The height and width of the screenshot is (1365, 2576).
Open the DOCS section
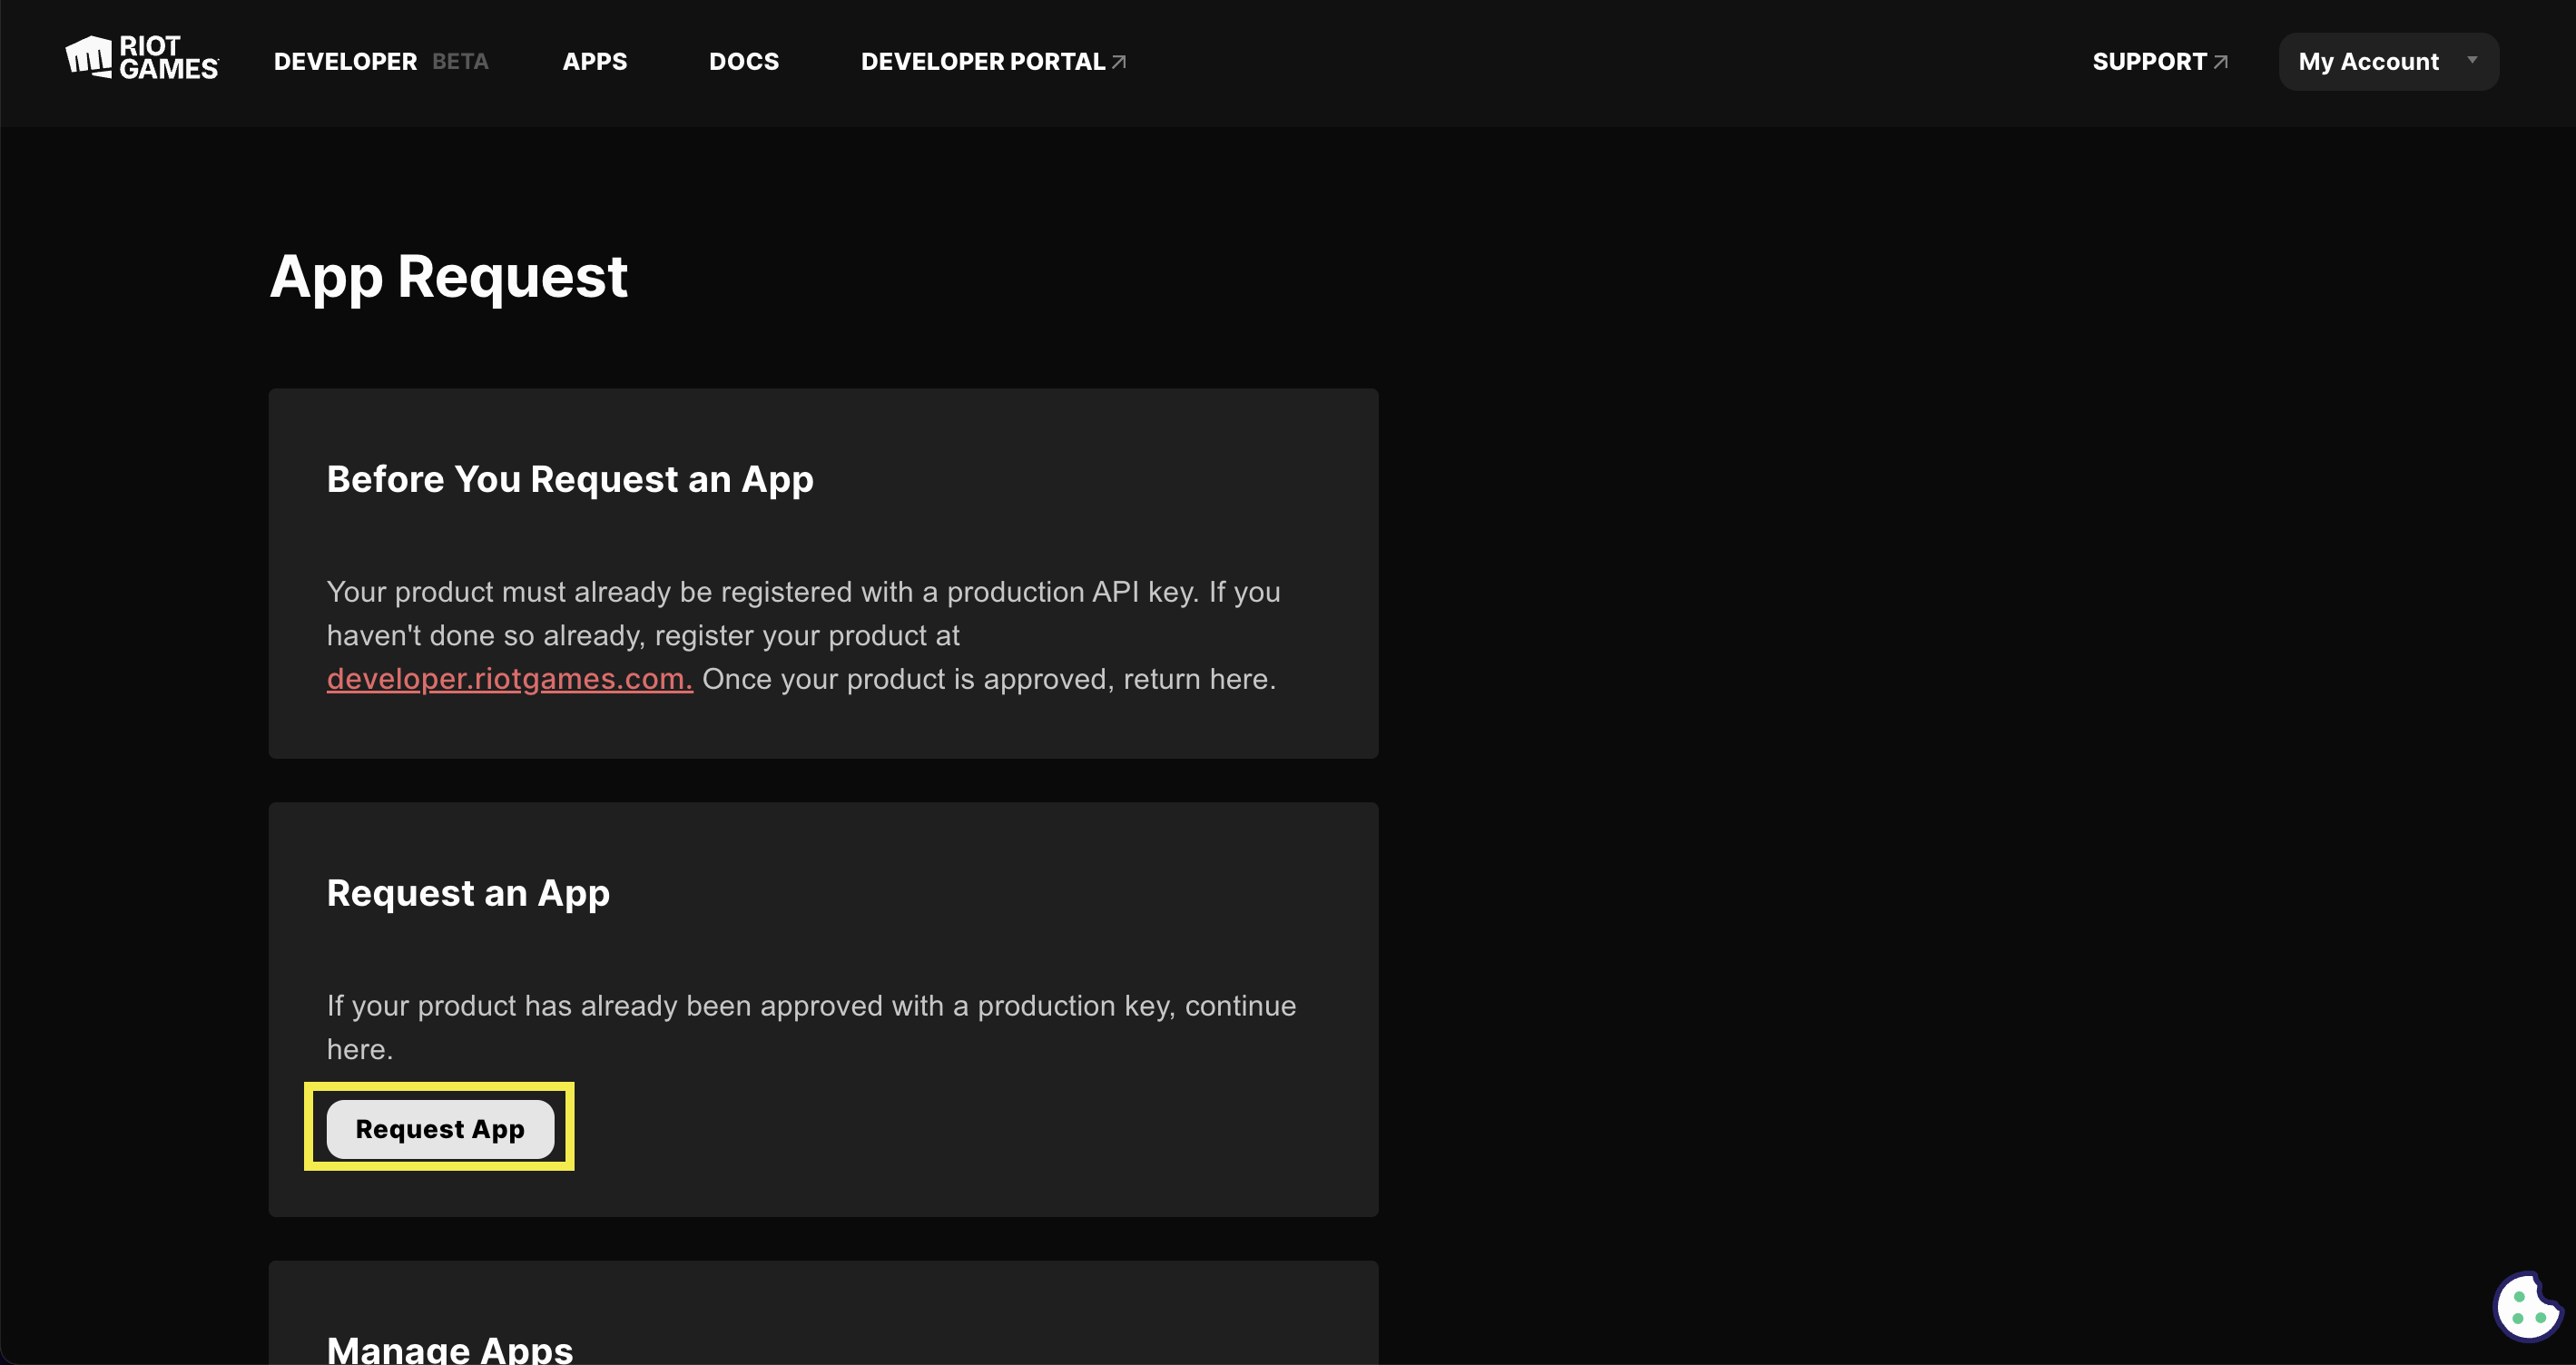[744, 61]
